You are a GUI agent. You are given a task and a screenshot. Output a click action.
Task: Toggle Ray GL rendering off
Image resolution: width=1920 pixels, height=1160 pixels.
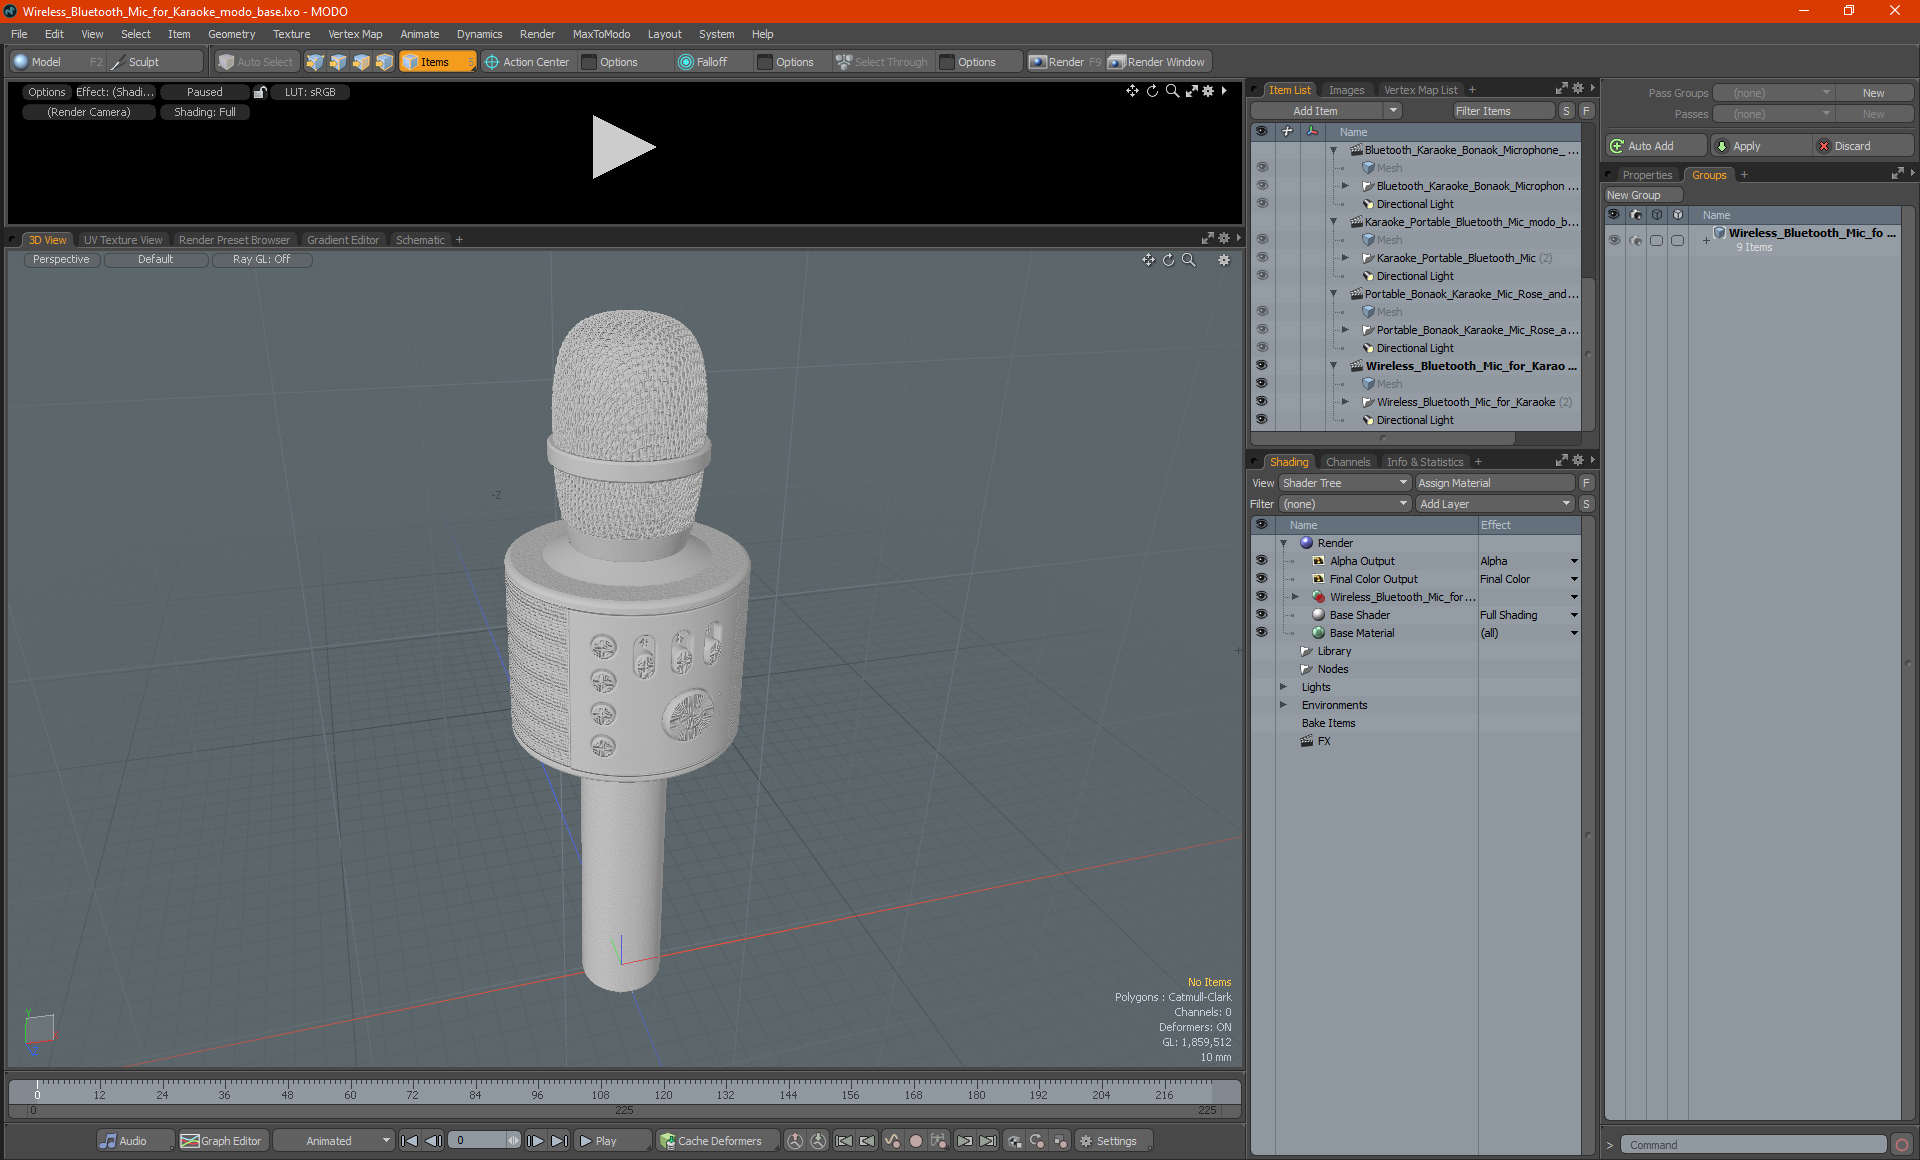(x=259, y=259)
